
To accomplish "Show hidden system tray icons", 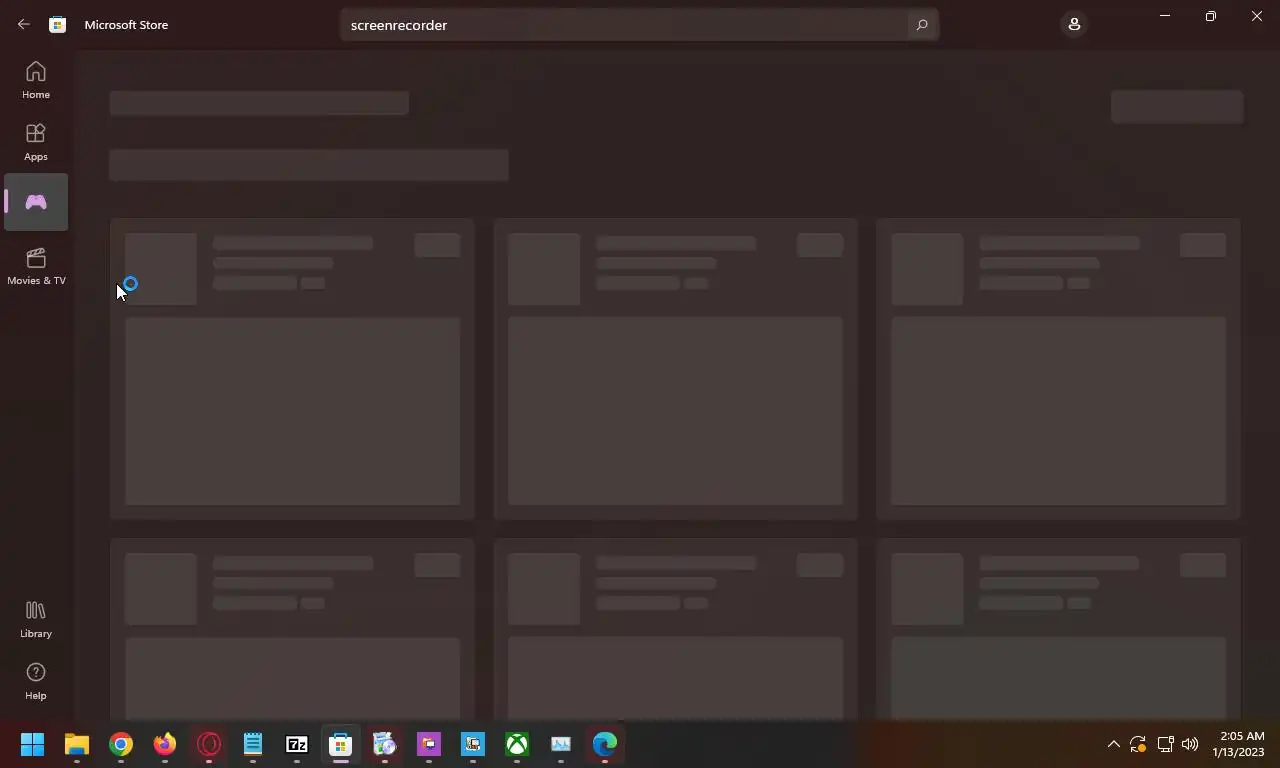I will (x=1113, y=744).
